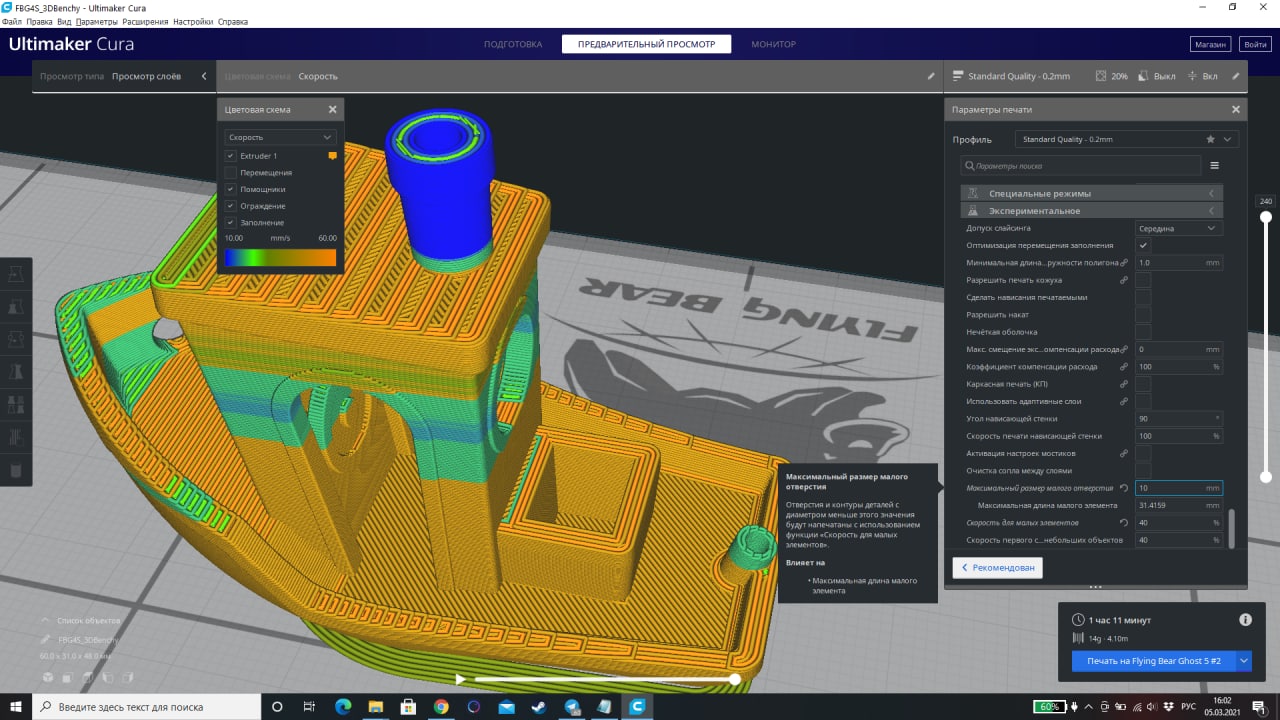Click the print settings panel scrollbar
Viewport: 1280px width, 720px height.
coord(1232,528)
